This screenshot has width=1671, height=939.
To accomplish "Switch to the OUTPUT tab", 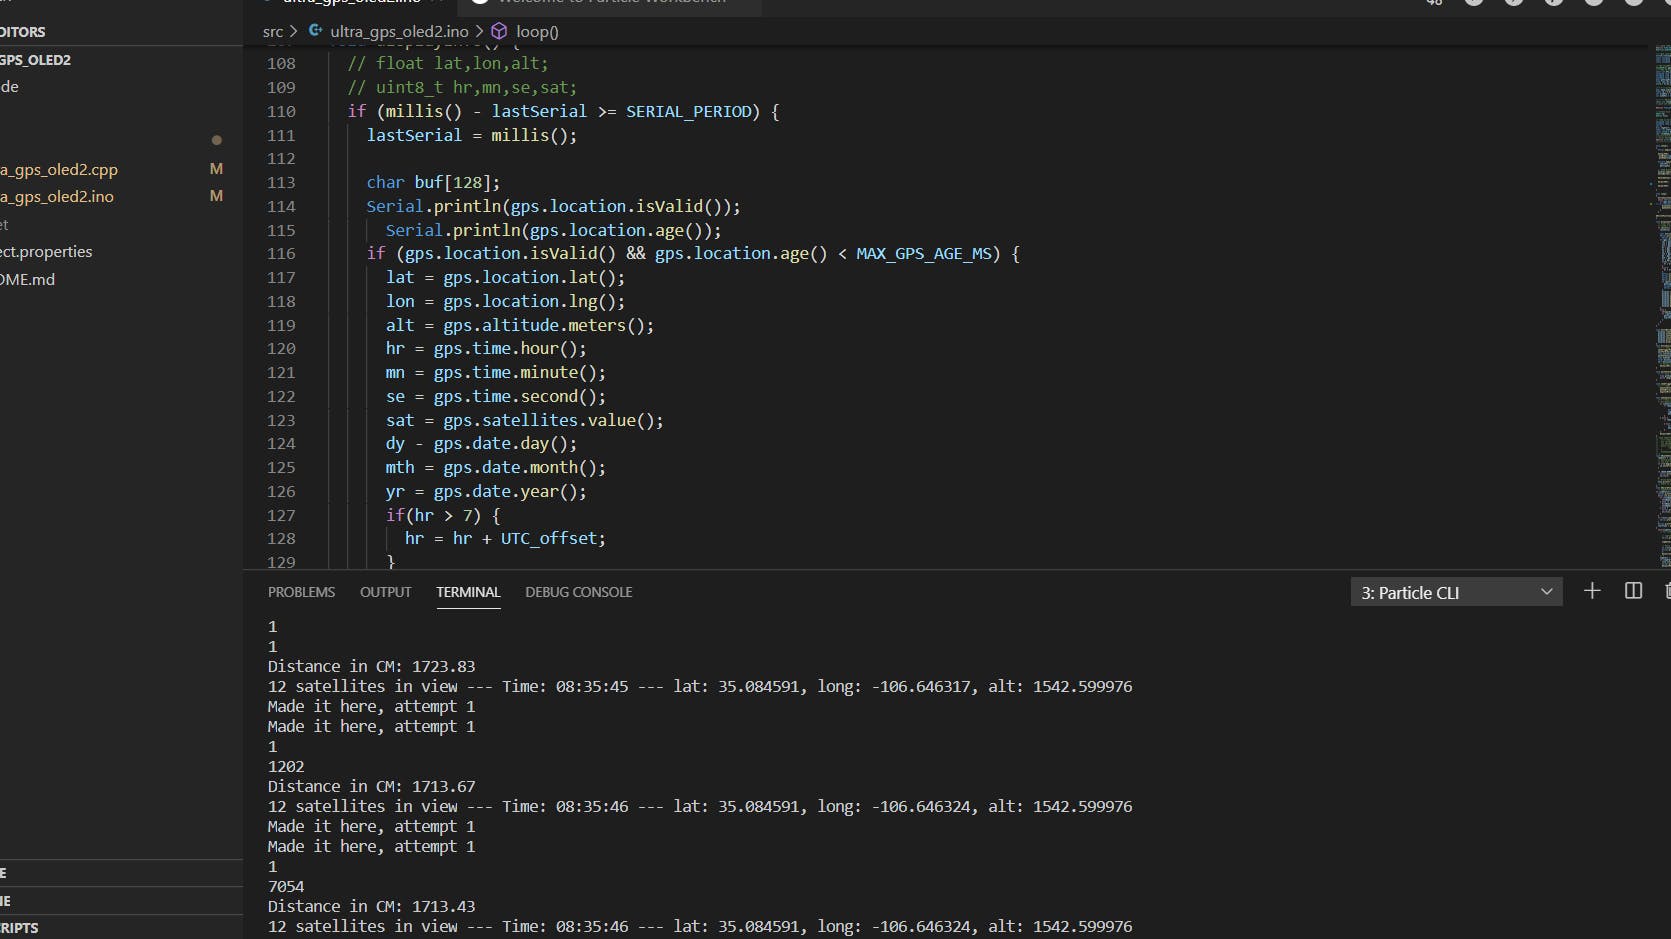I will [x=385, y=592].
